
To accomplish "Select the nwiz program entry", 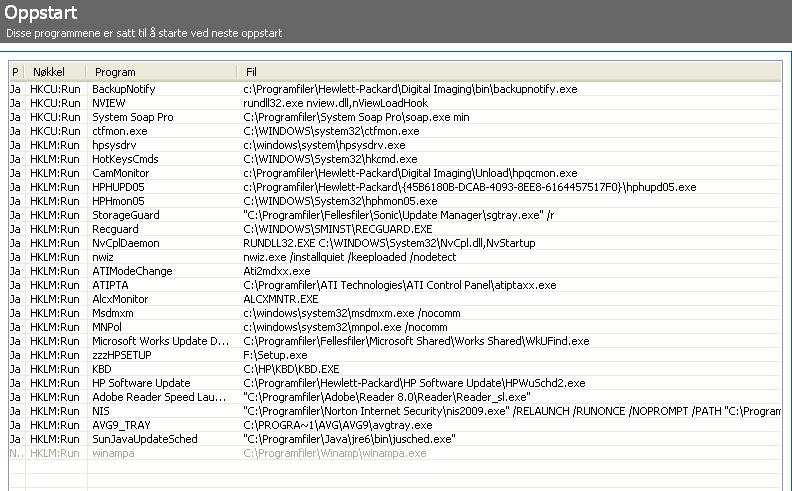I will 103,257.
